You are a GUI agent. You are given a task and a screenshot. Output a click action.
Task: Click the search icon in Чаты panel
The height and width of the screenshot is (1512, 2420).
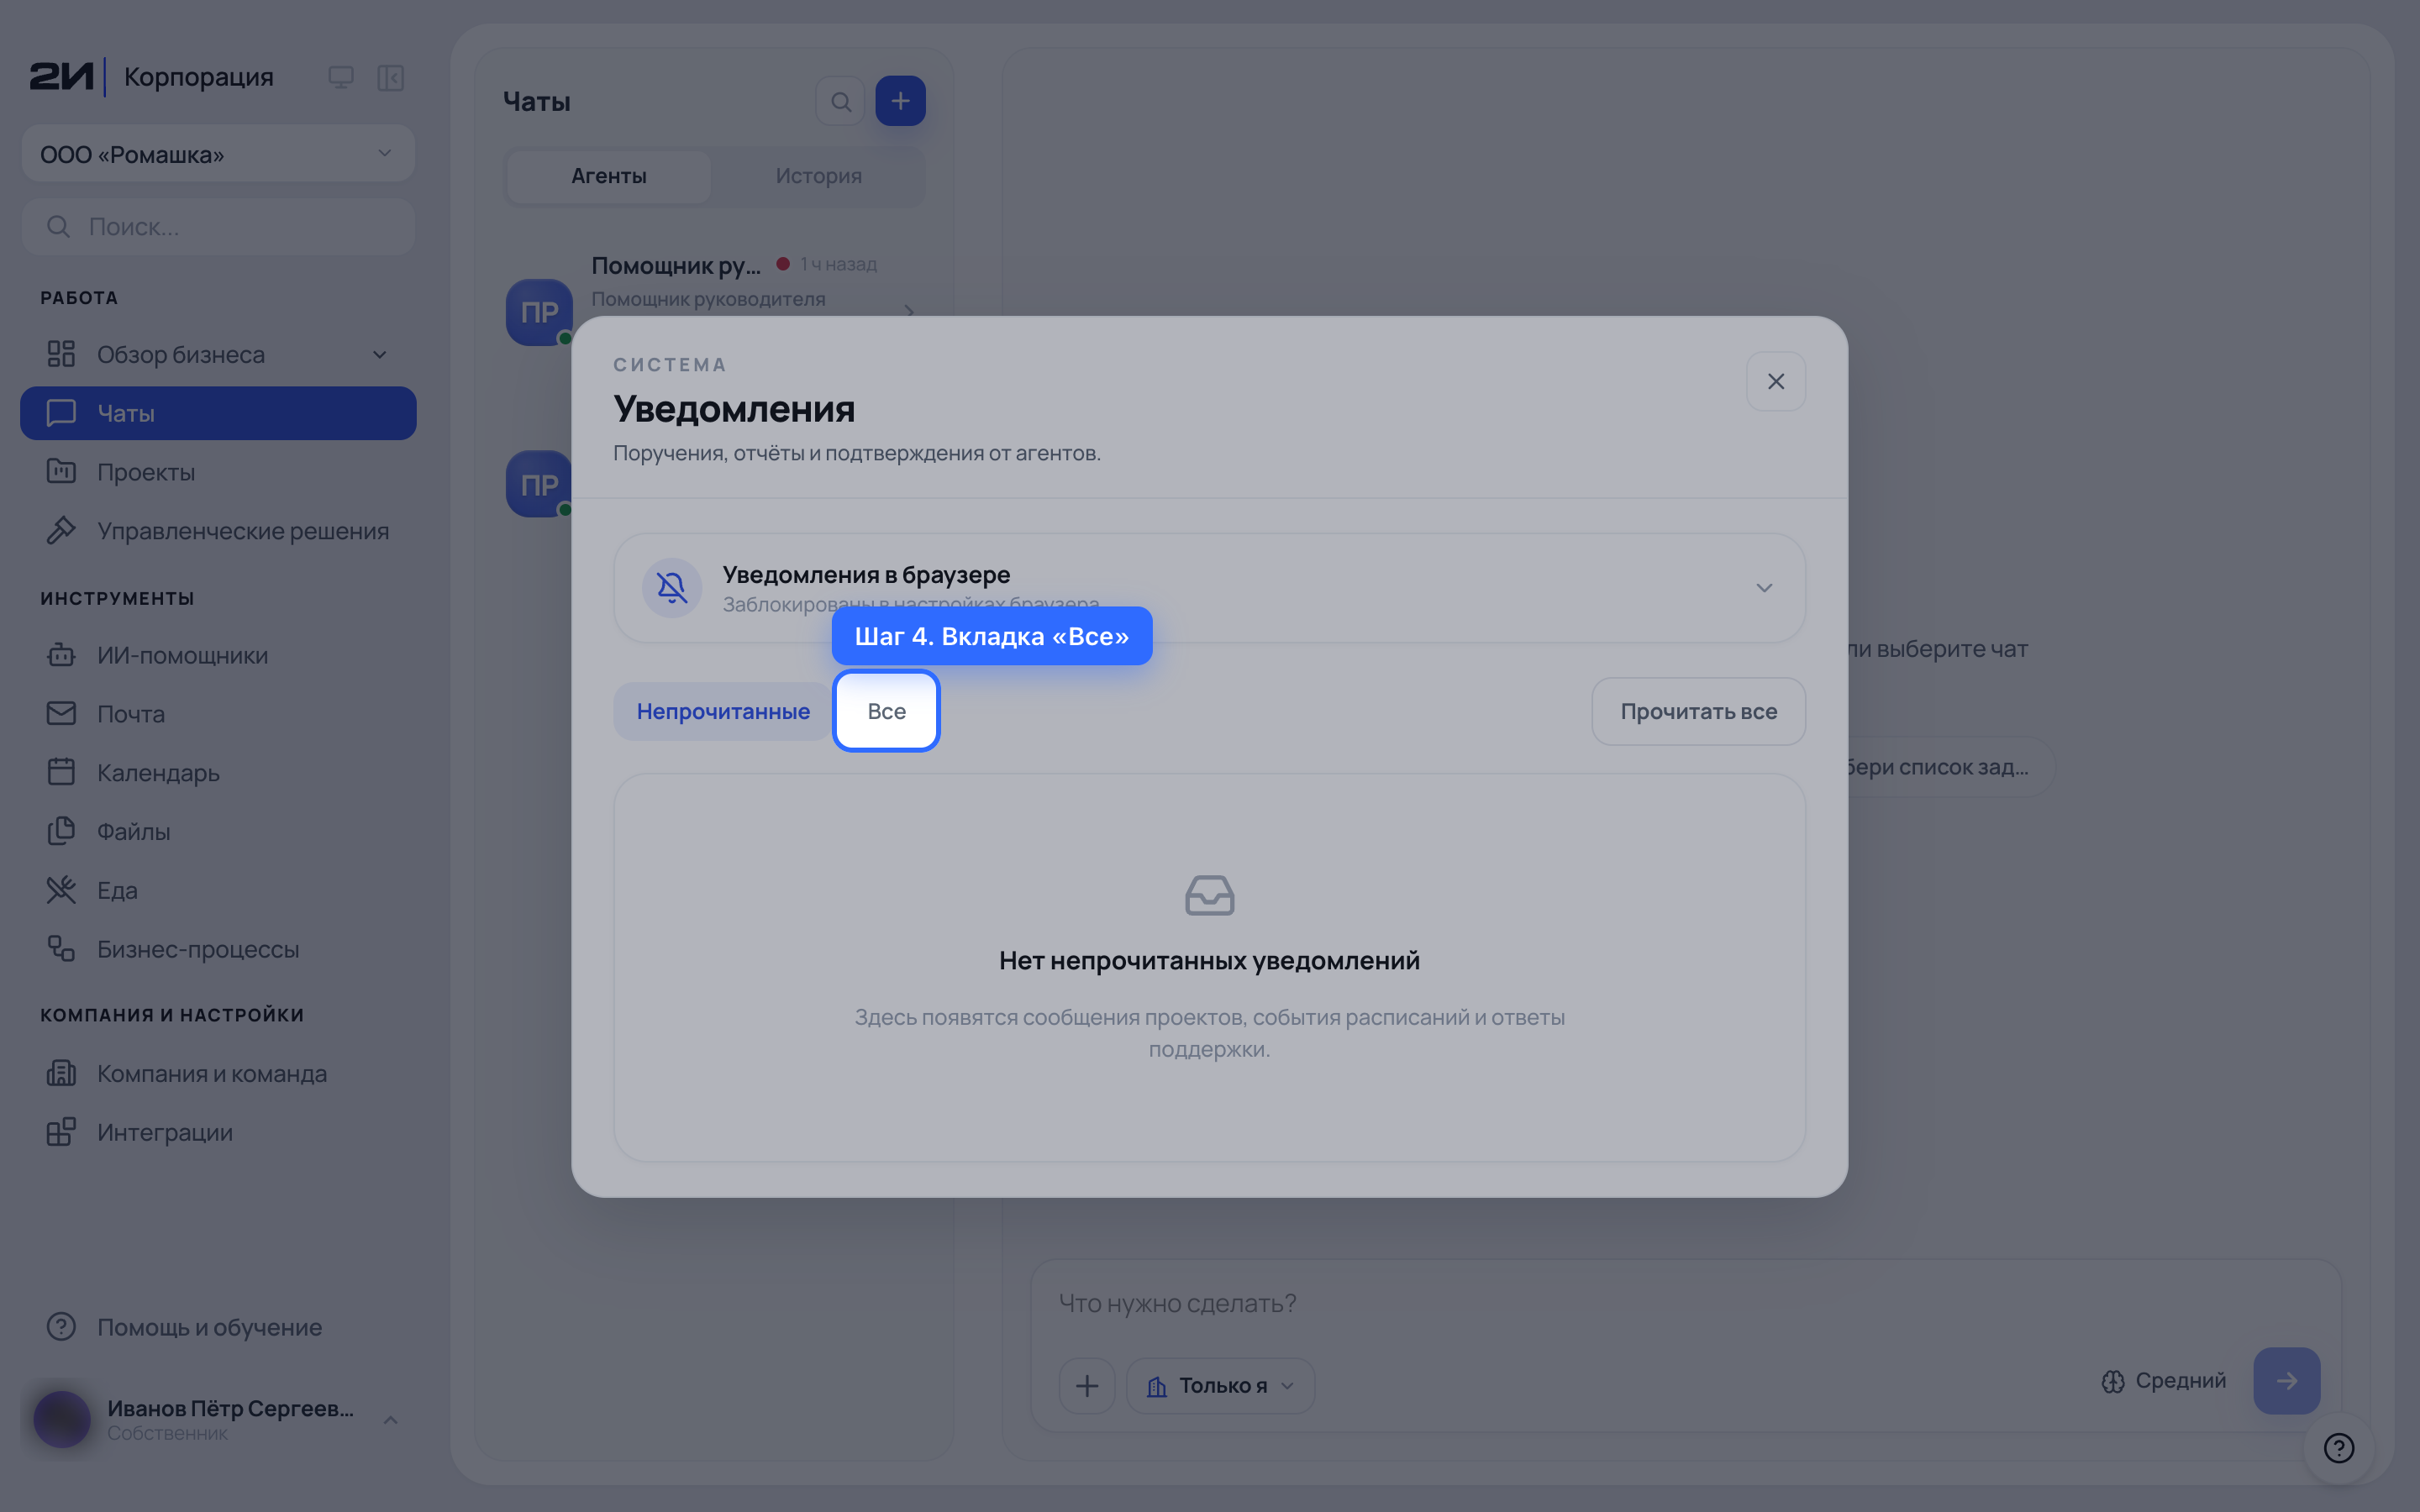[841, 101]
